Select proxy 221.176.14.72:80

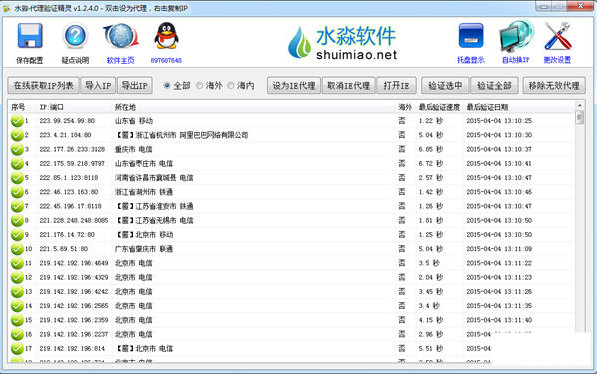click(67, 235)
